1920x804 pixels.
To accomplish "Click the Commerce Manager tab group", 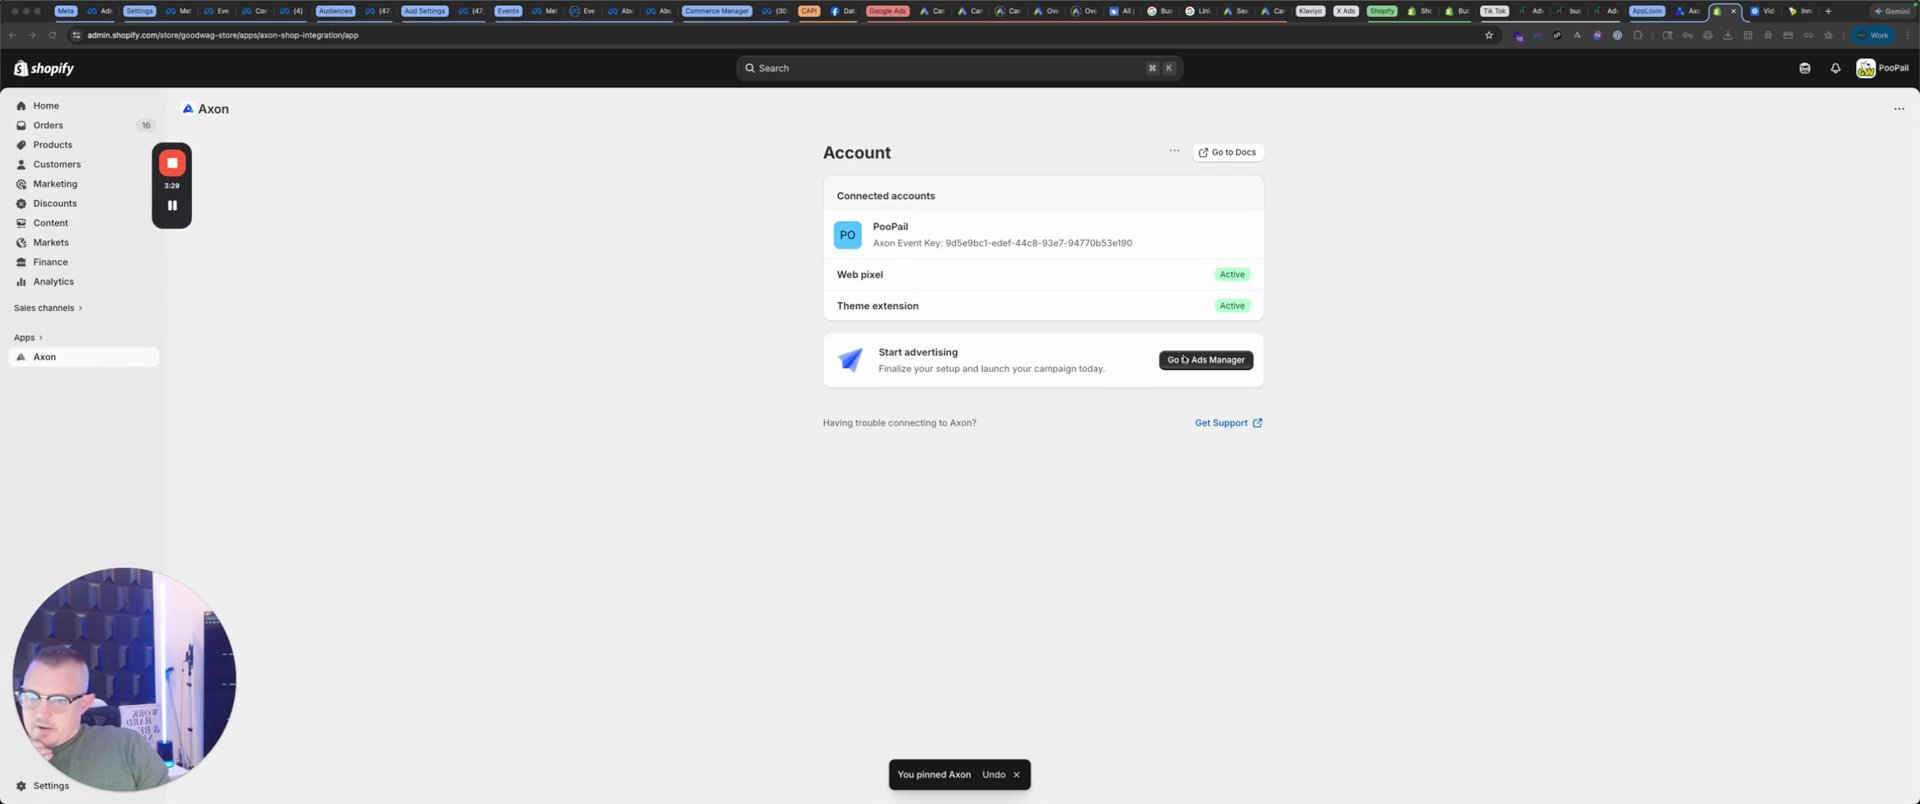I will pos(716,11).
